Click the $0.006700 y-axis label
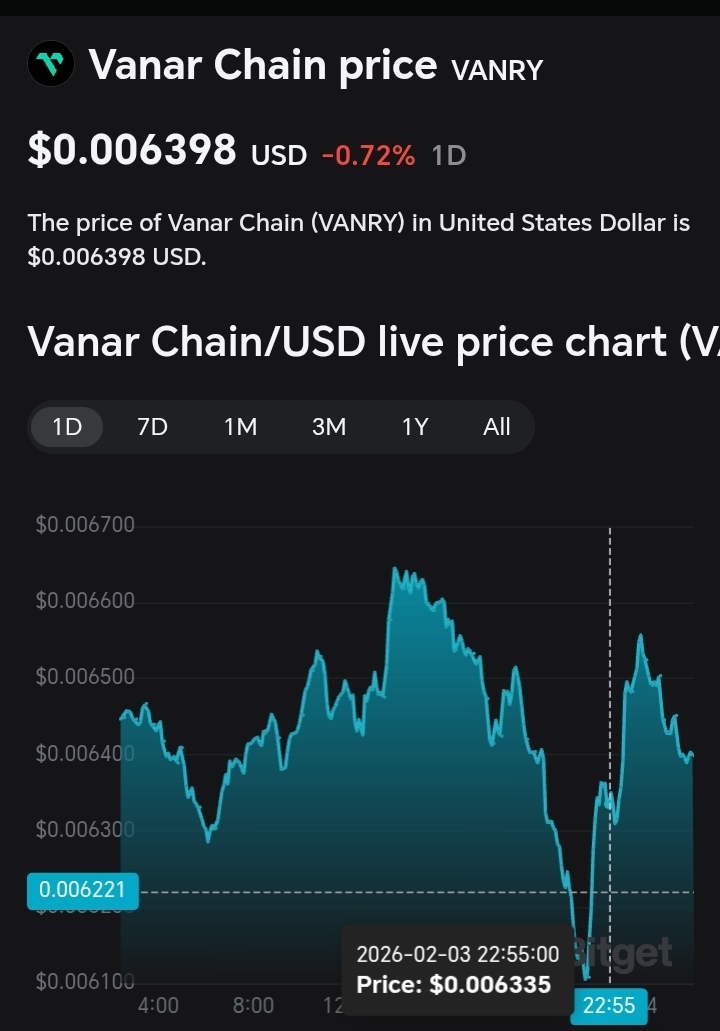The height and width of the screenshot is (1031, 720). coord(85,526)
